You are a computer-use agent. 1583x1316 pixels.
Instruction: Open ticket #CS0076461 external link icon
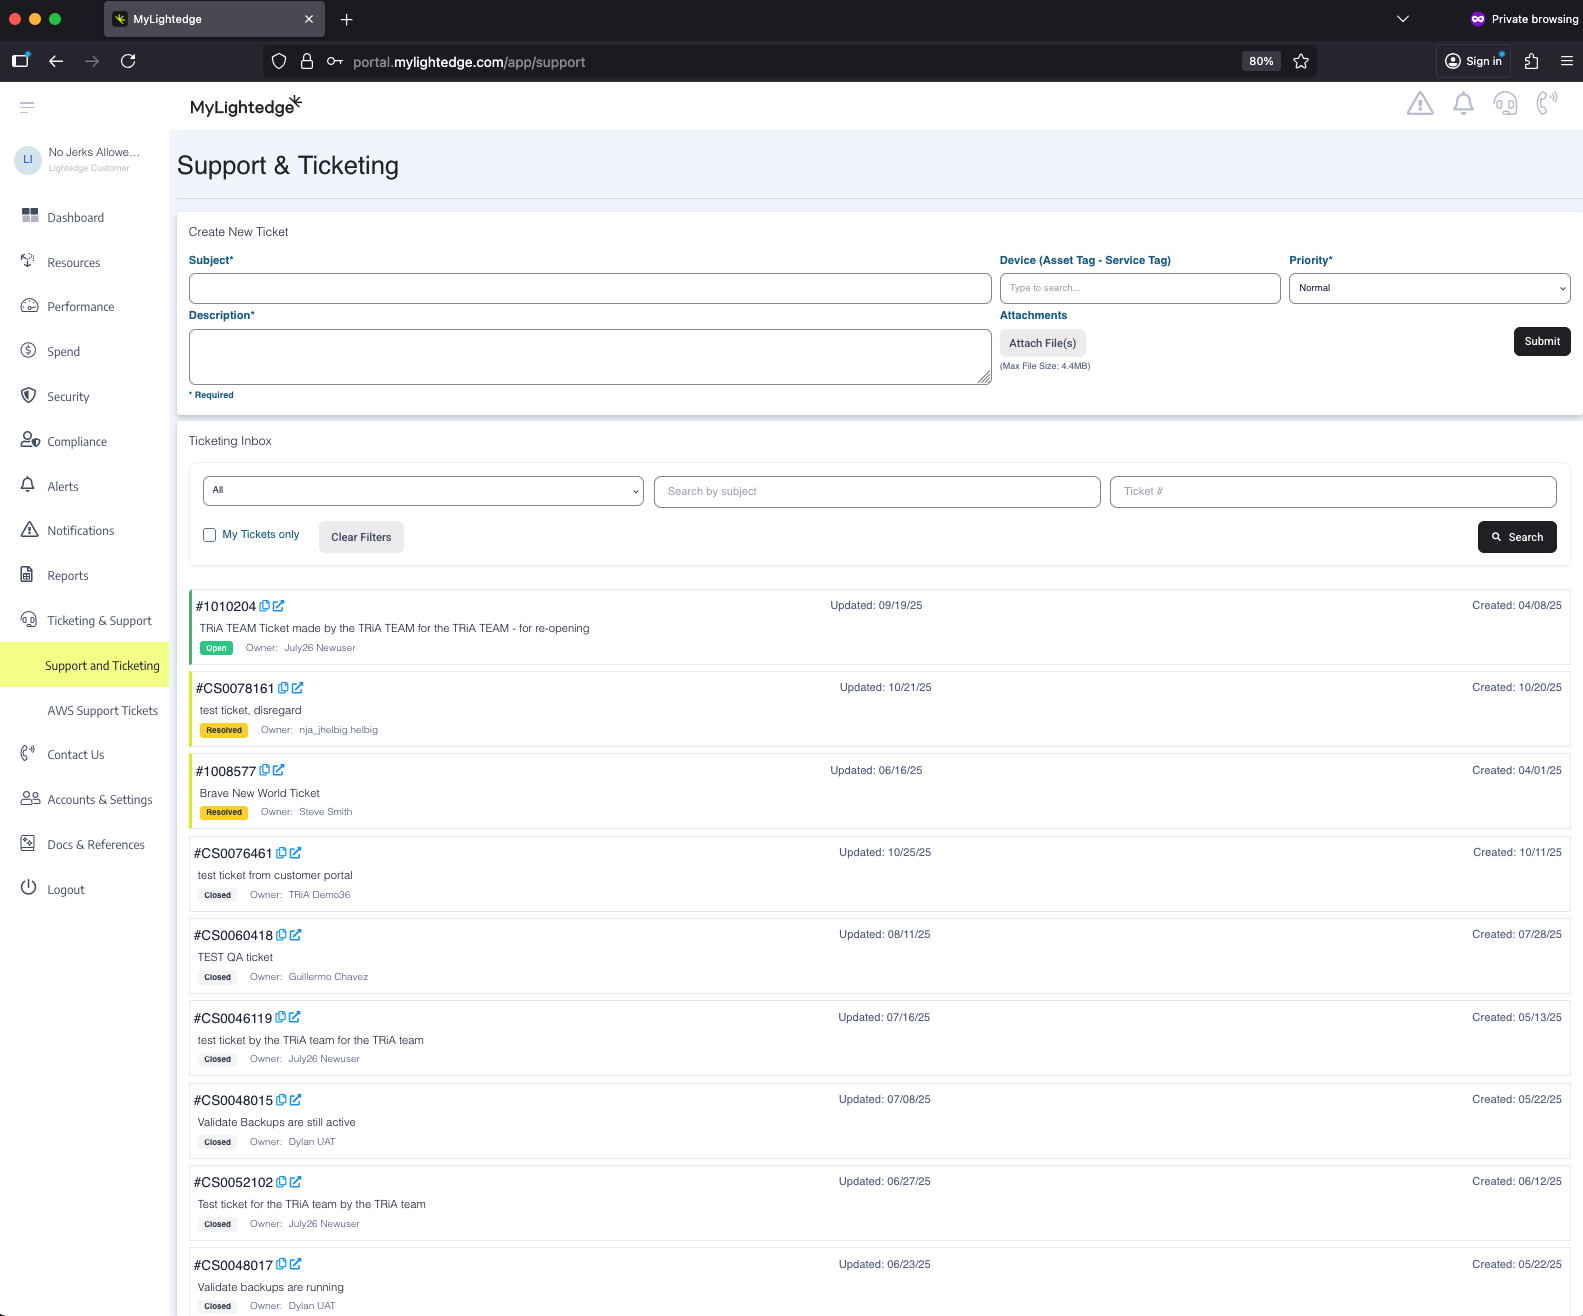[x=295, y=853]
